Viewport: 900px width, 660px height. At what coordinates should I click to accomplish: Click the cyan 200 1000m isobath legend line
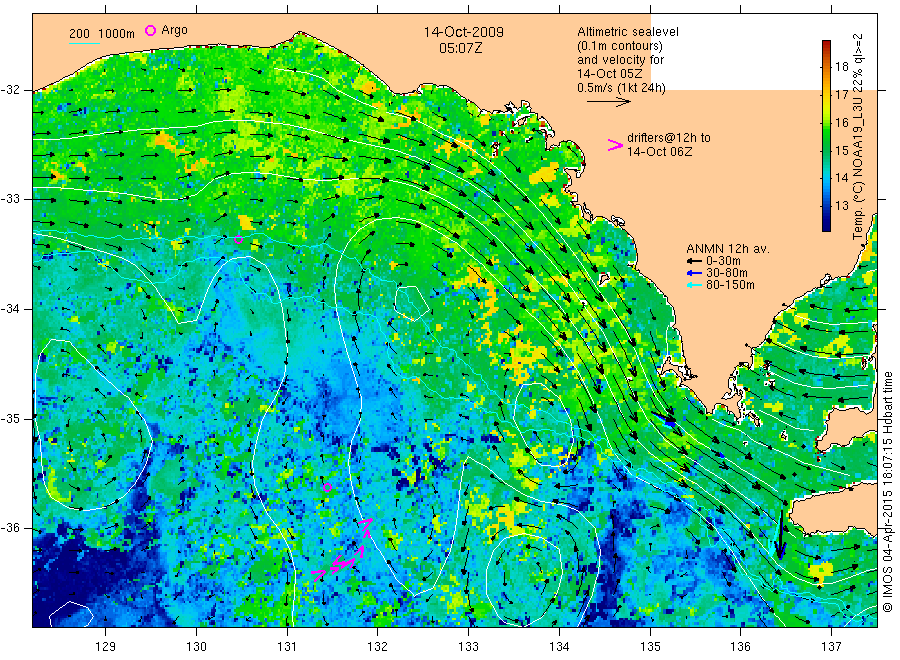click(x=84, y=43)
